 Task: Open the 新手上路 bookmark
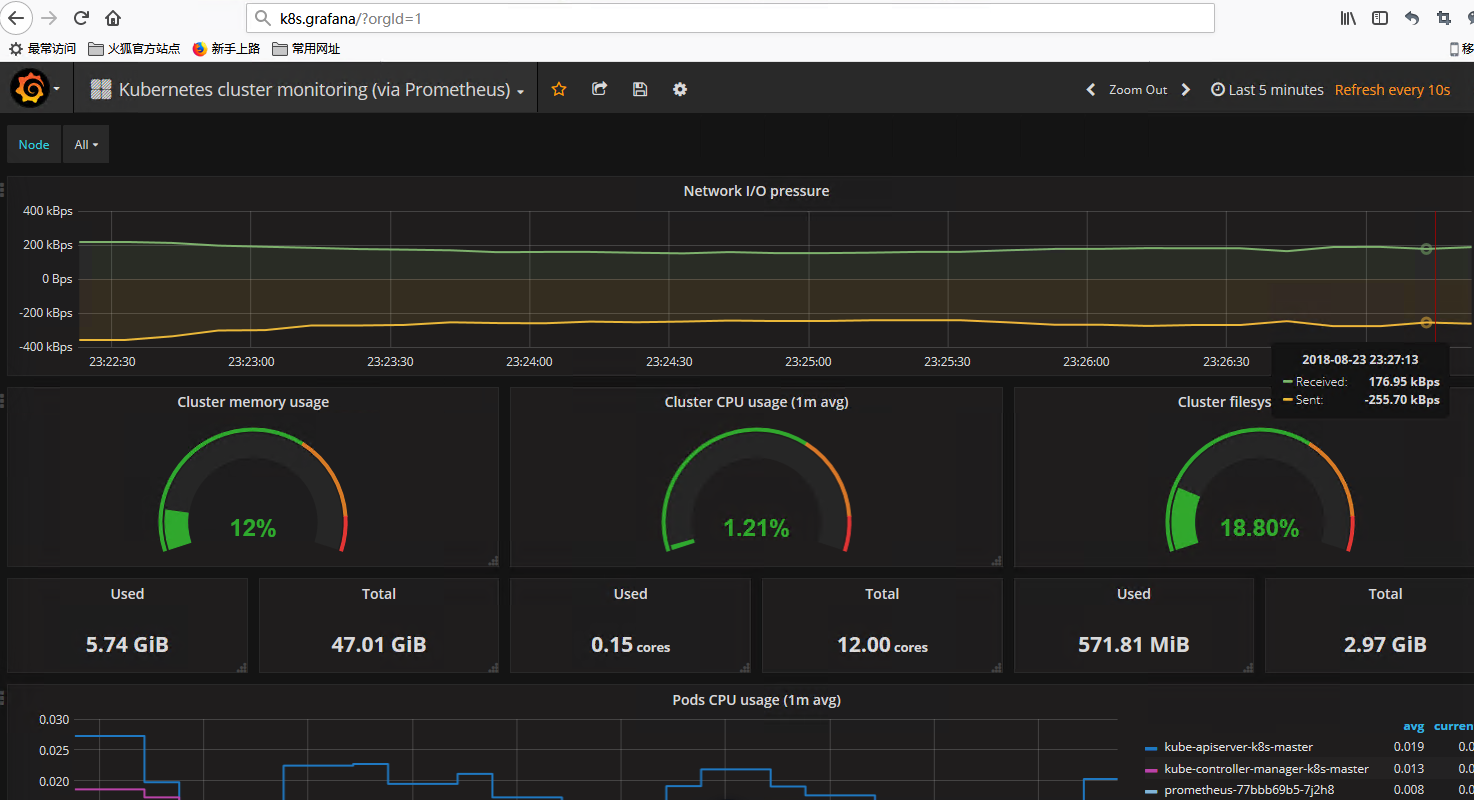(x=226, y=48)
